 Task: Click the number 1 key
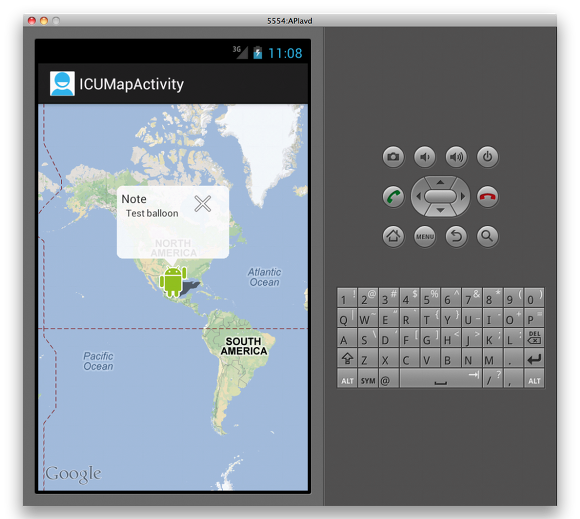[347, 297]
